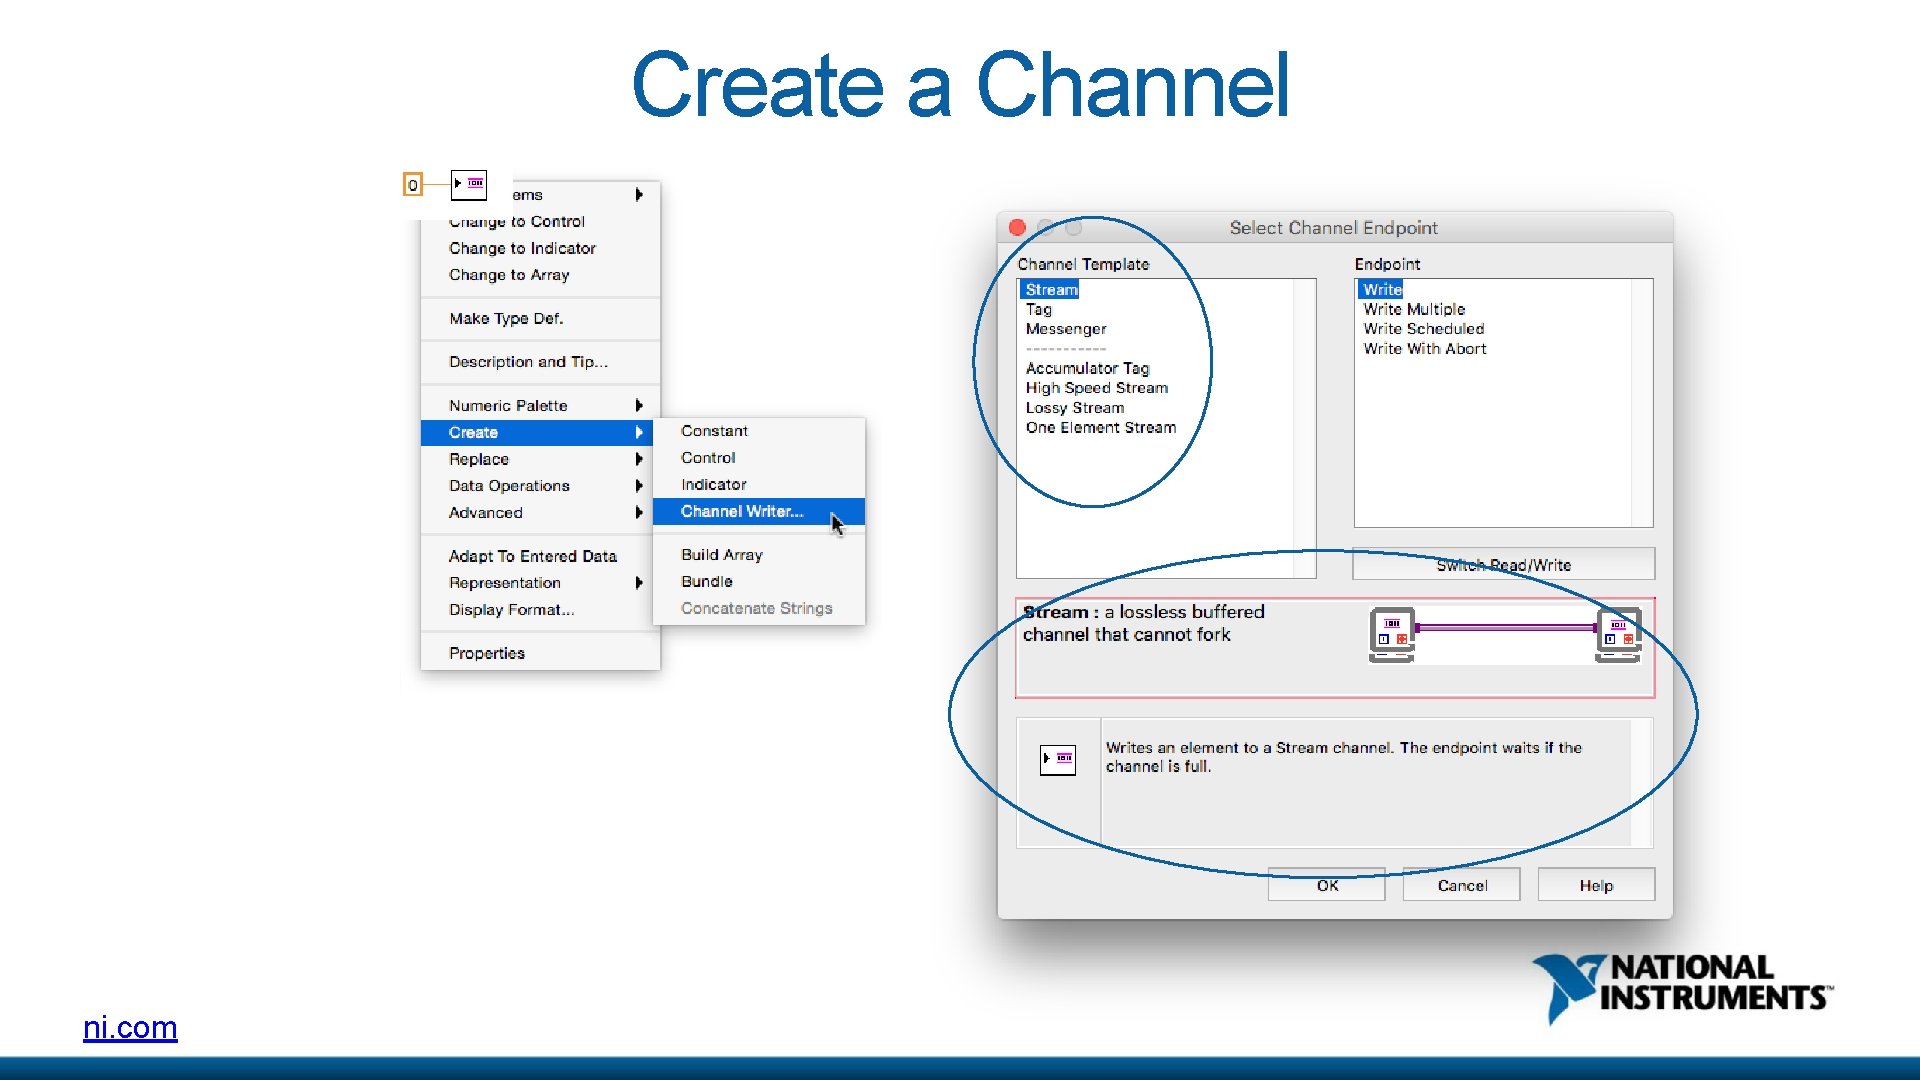Click the Channel Writer icon beside the help description
1920x1080 pixels.
click(x=1059, y=759)
